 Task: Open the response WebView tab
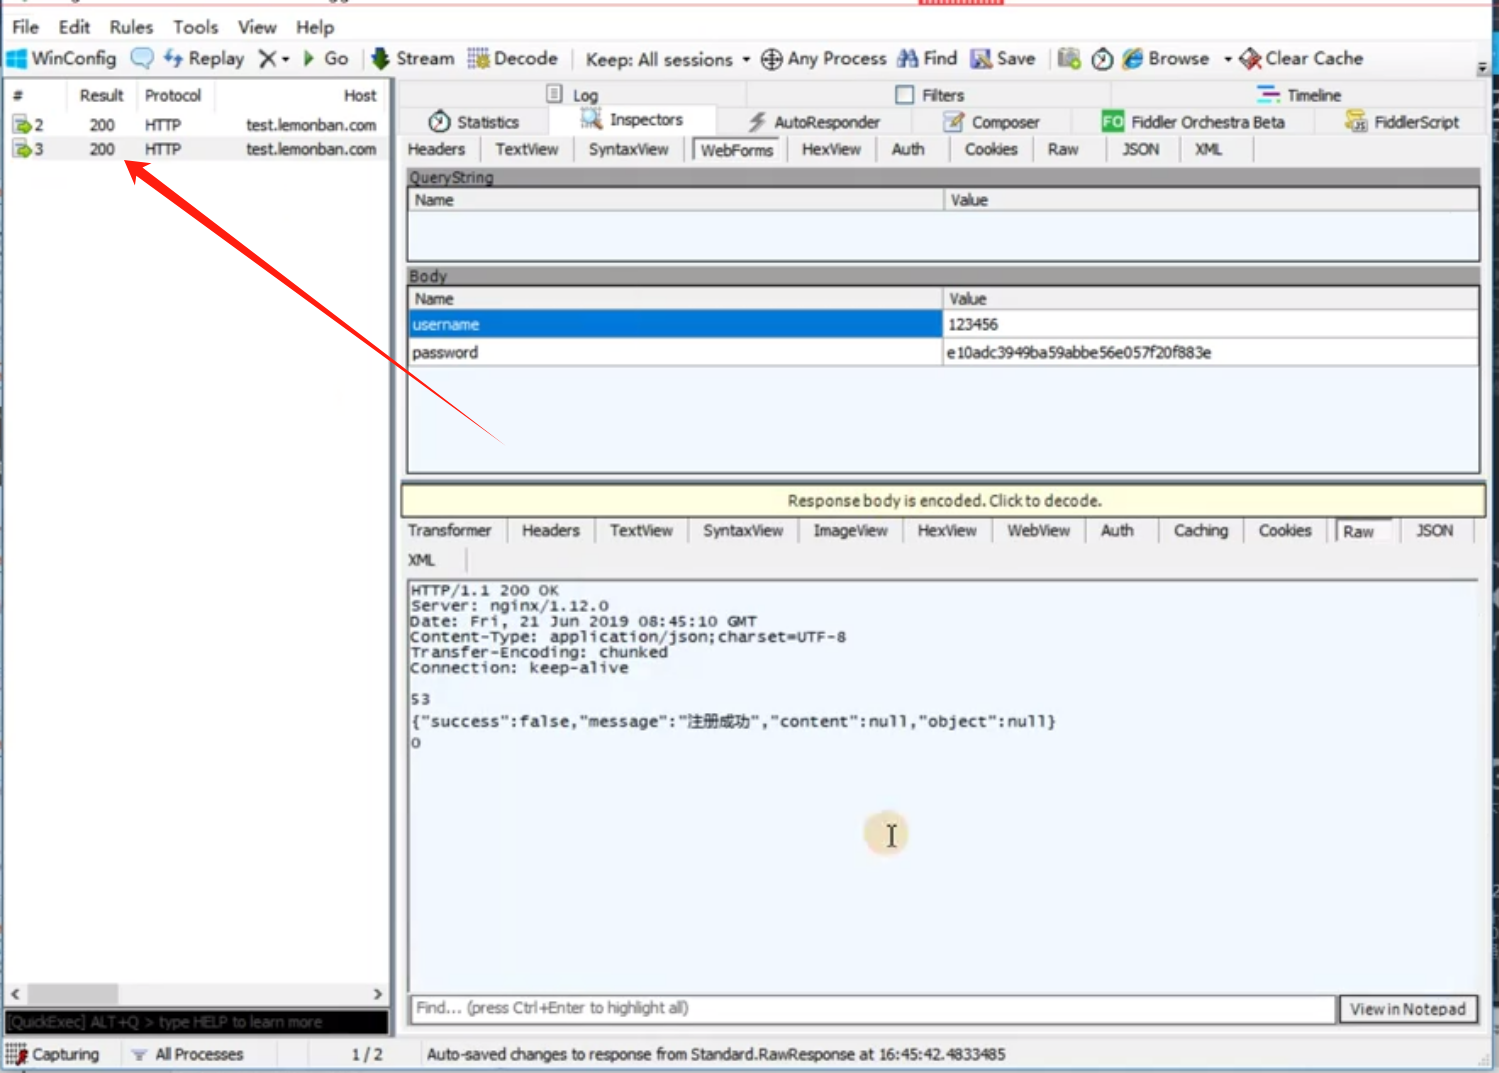click(1038, 531)
